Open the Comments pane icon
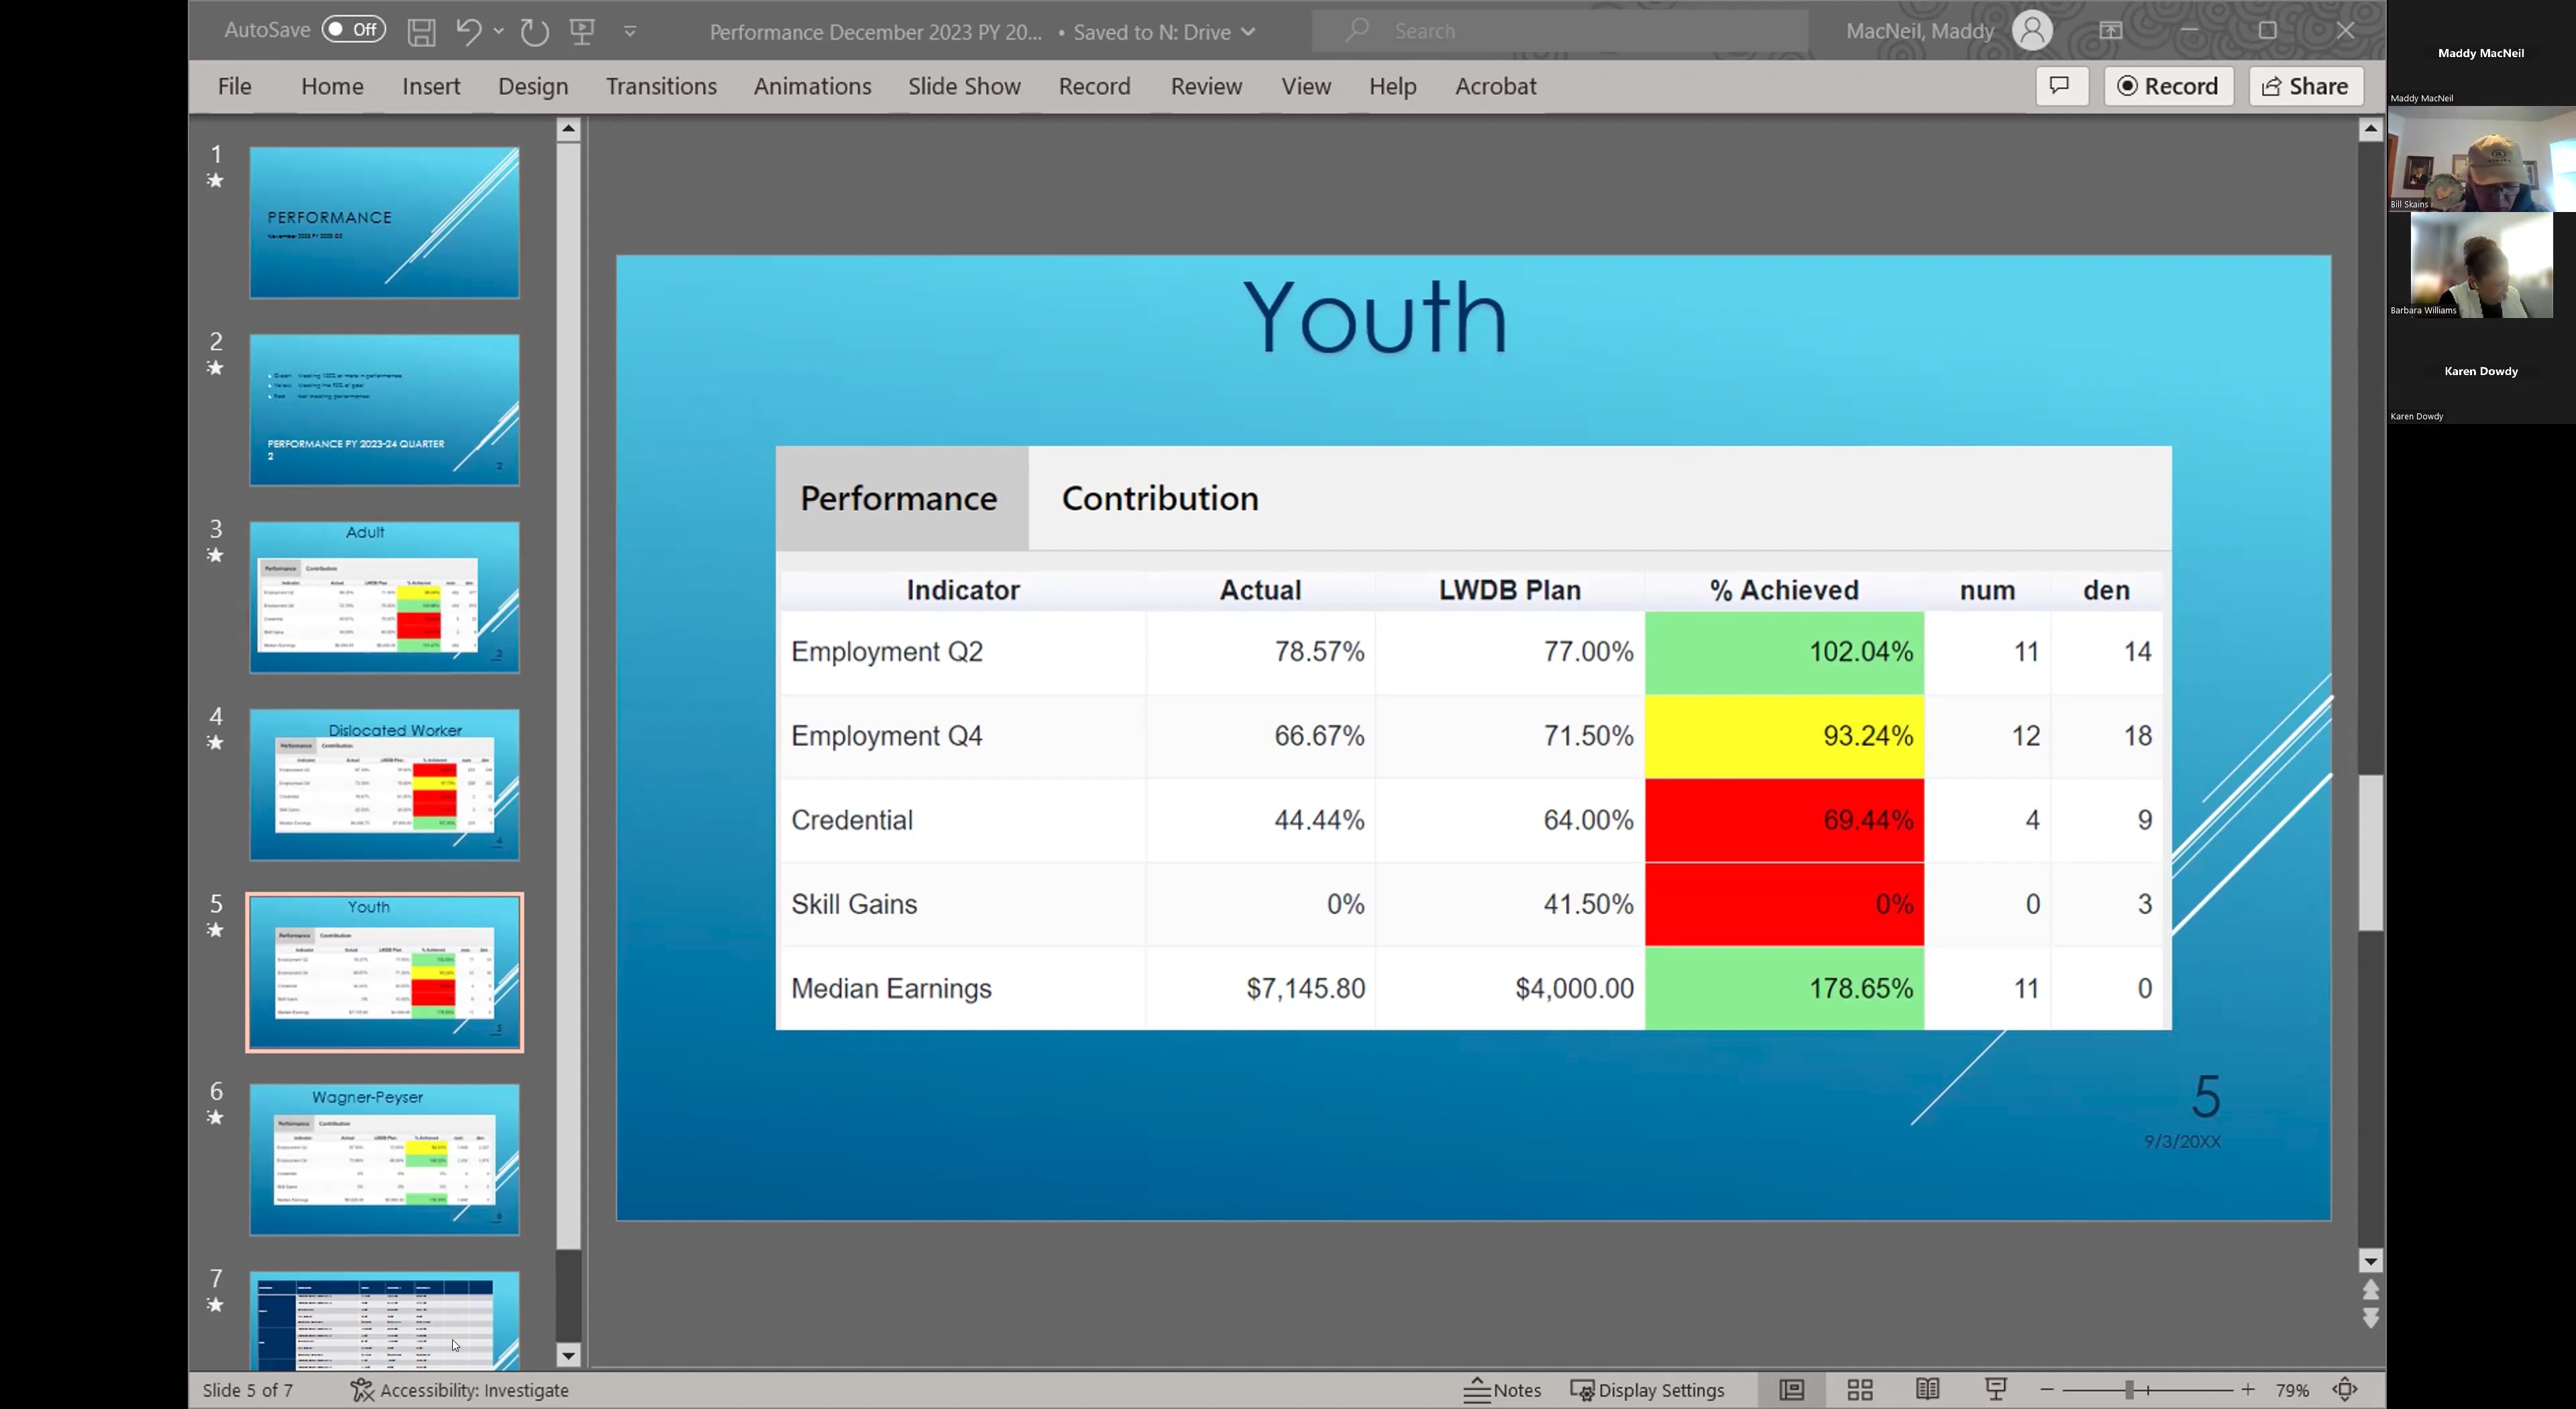 [2061, 86]
